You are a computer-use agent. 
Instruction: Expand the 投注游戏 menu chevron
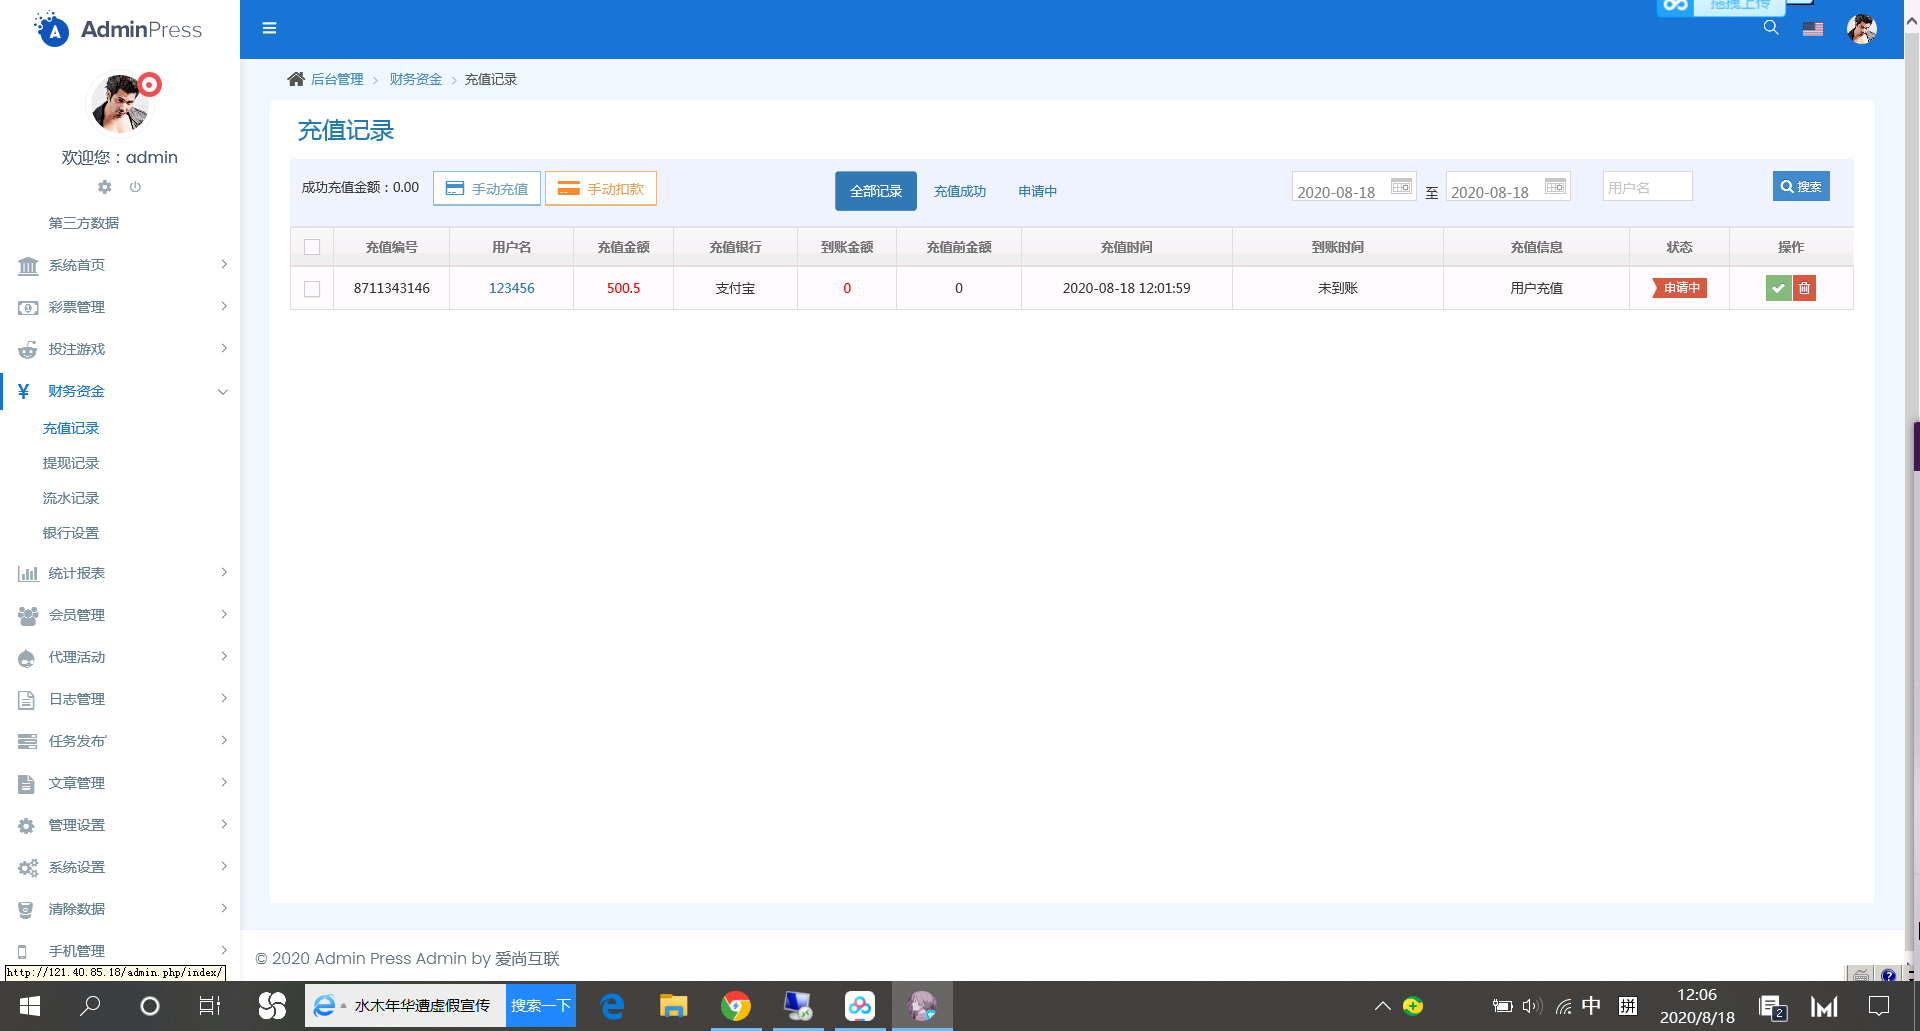point(224,349)
